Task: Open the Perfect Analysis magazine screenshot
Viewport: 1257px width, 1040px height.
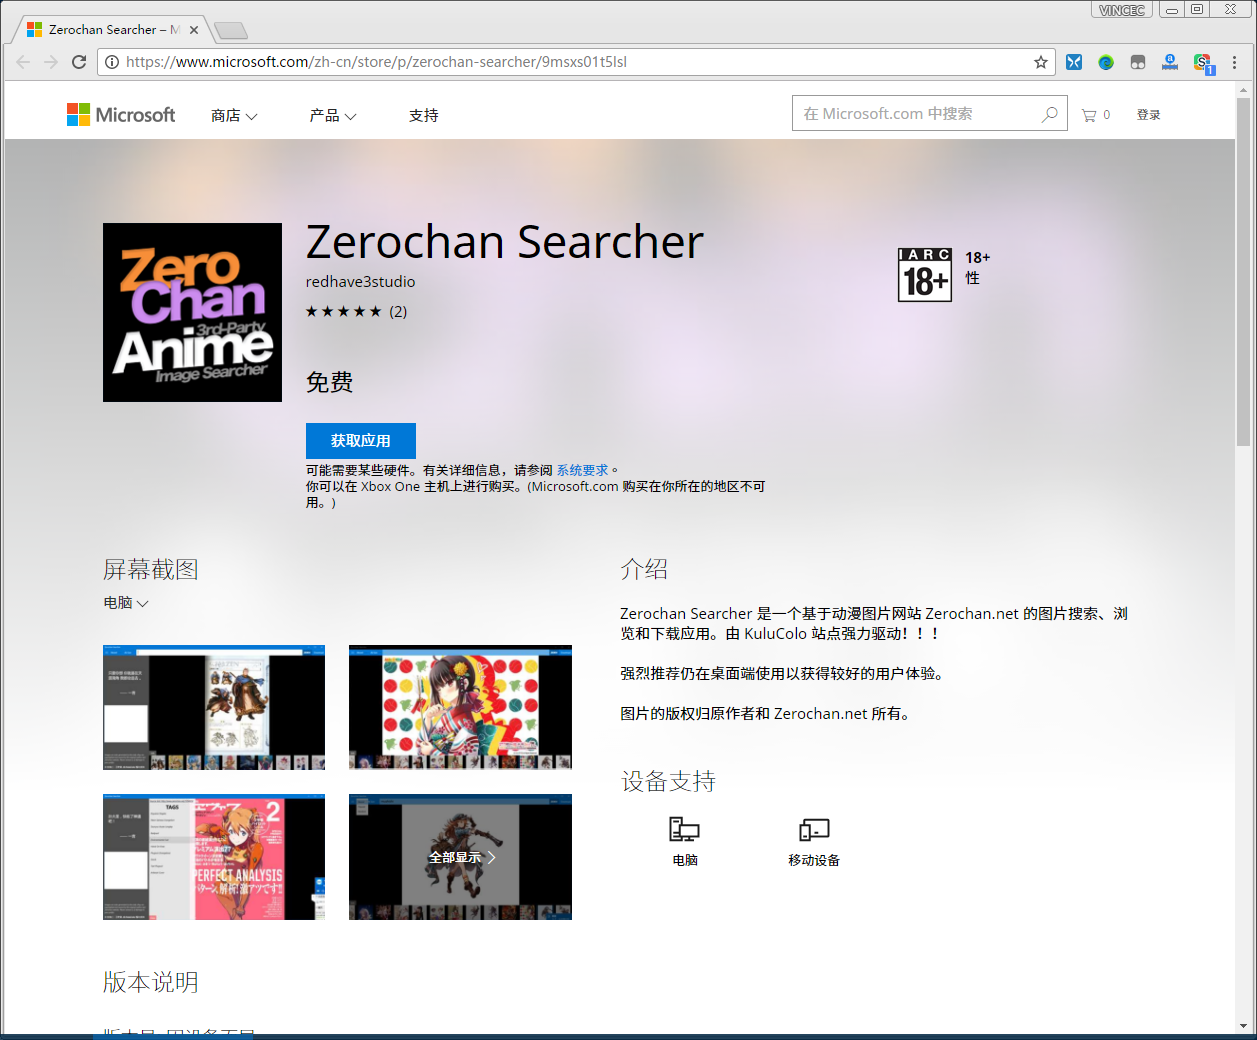Action: click(214, 857)
